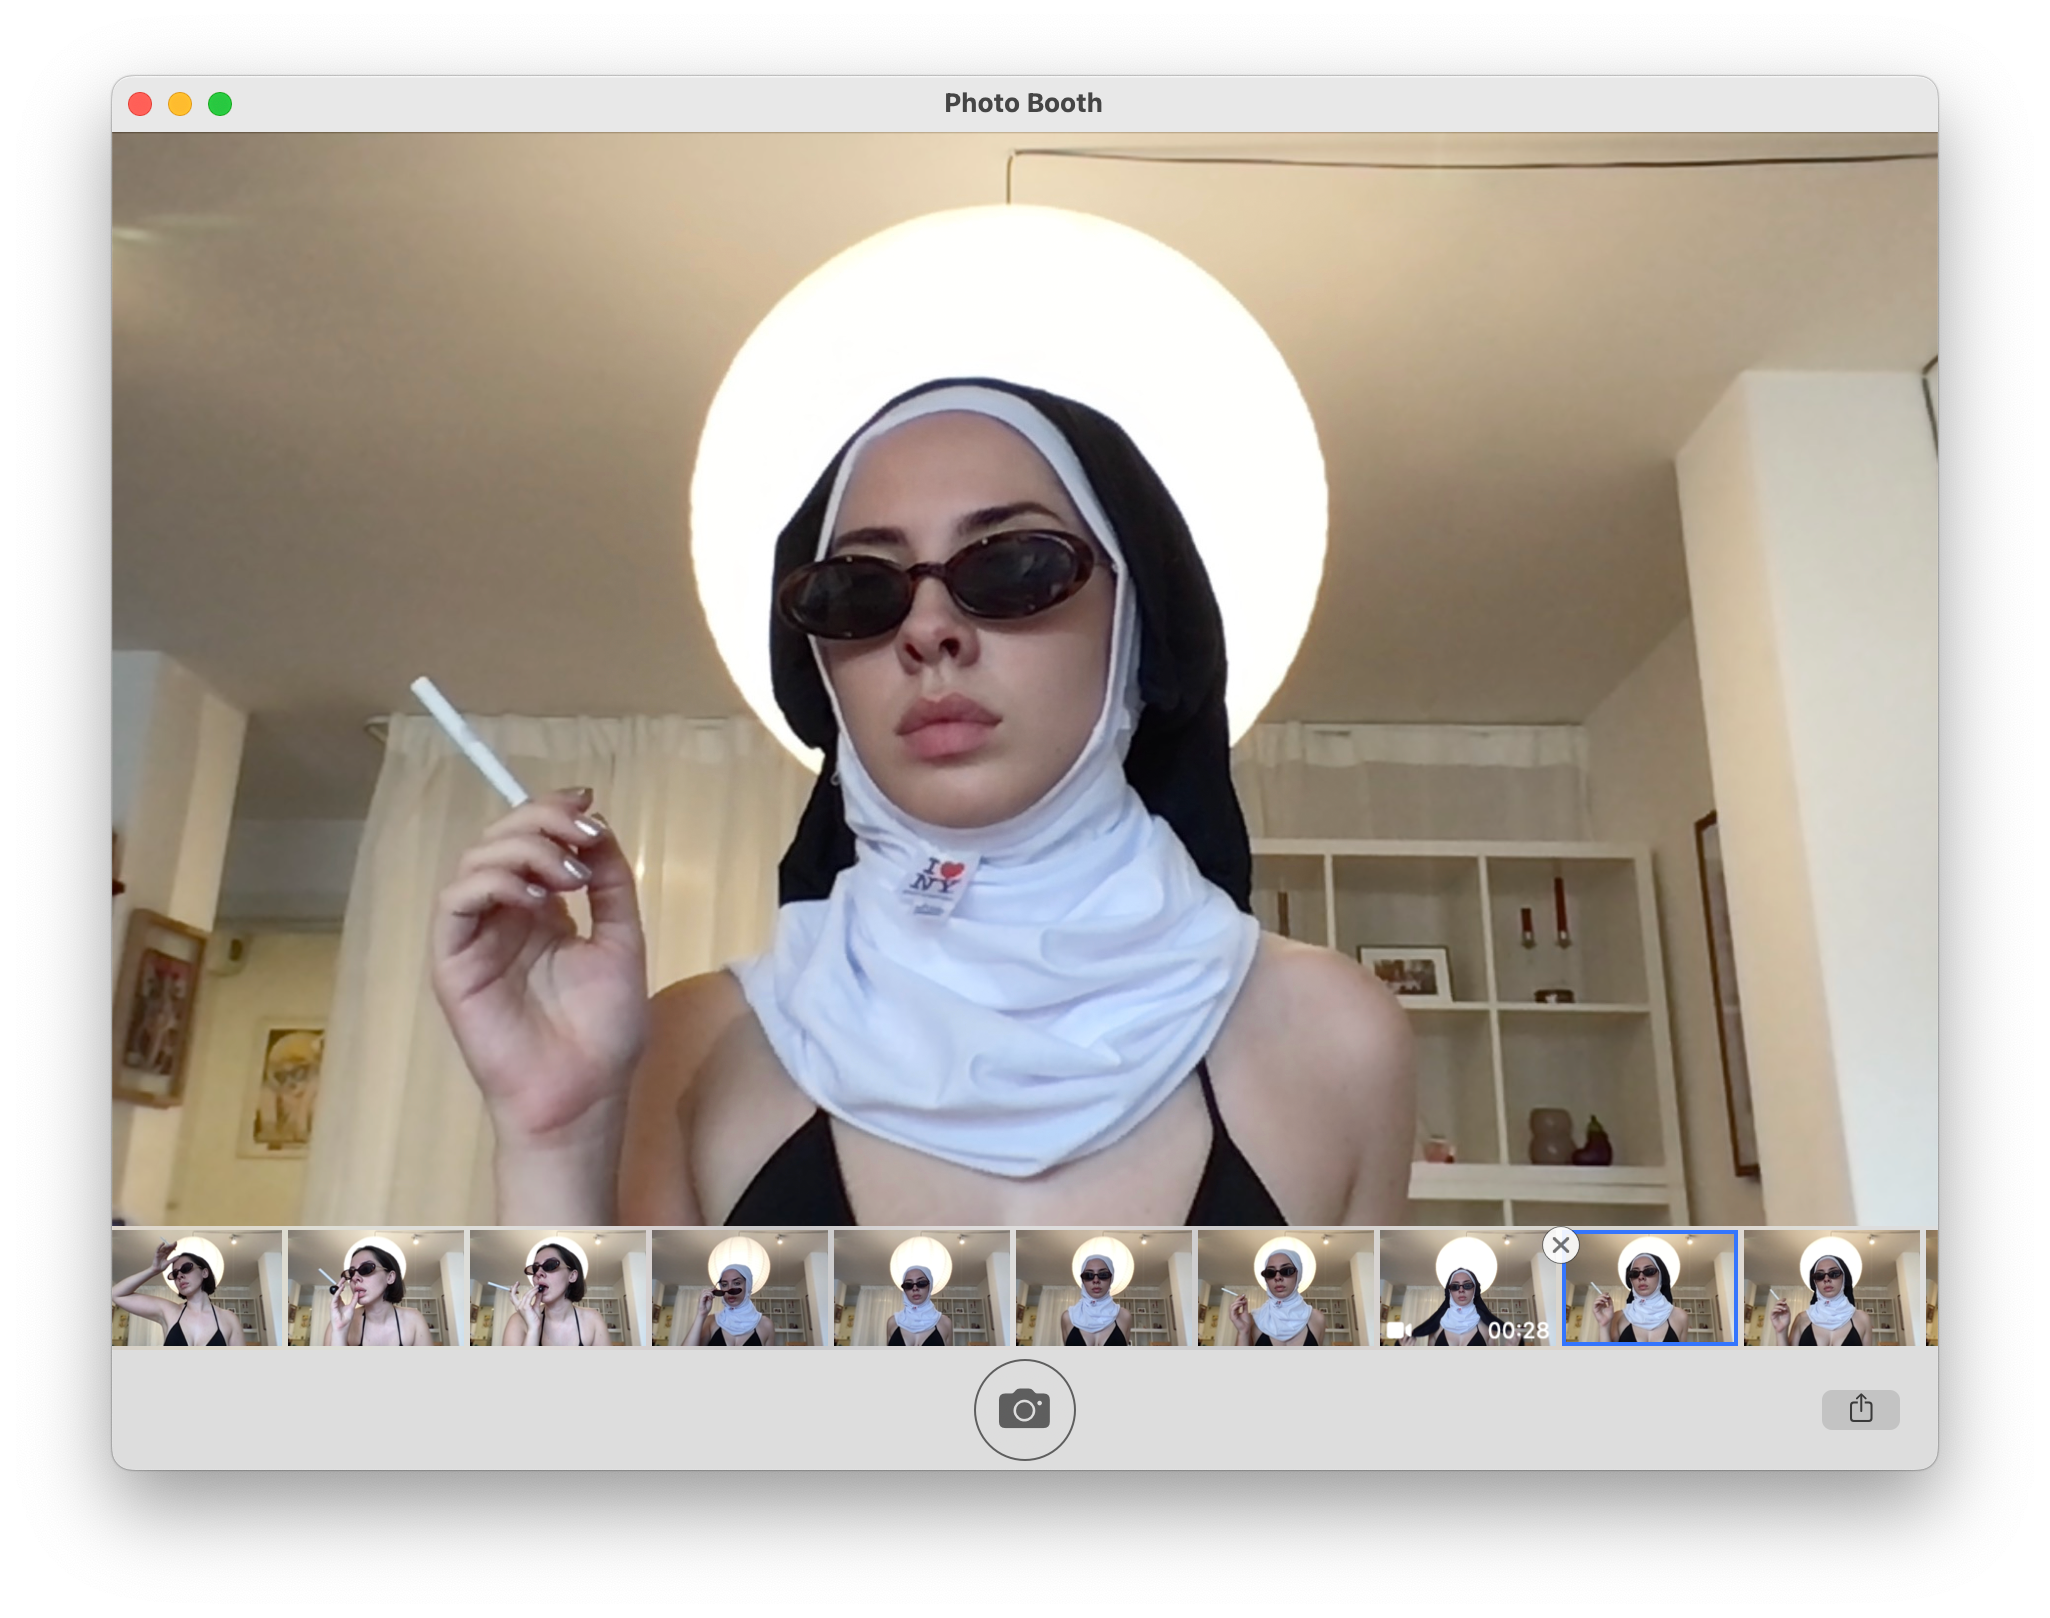Open the Share menu button
Image resolution: width=2050 pixels, height=1618 pixels.
click(x=1859, y=1409)
